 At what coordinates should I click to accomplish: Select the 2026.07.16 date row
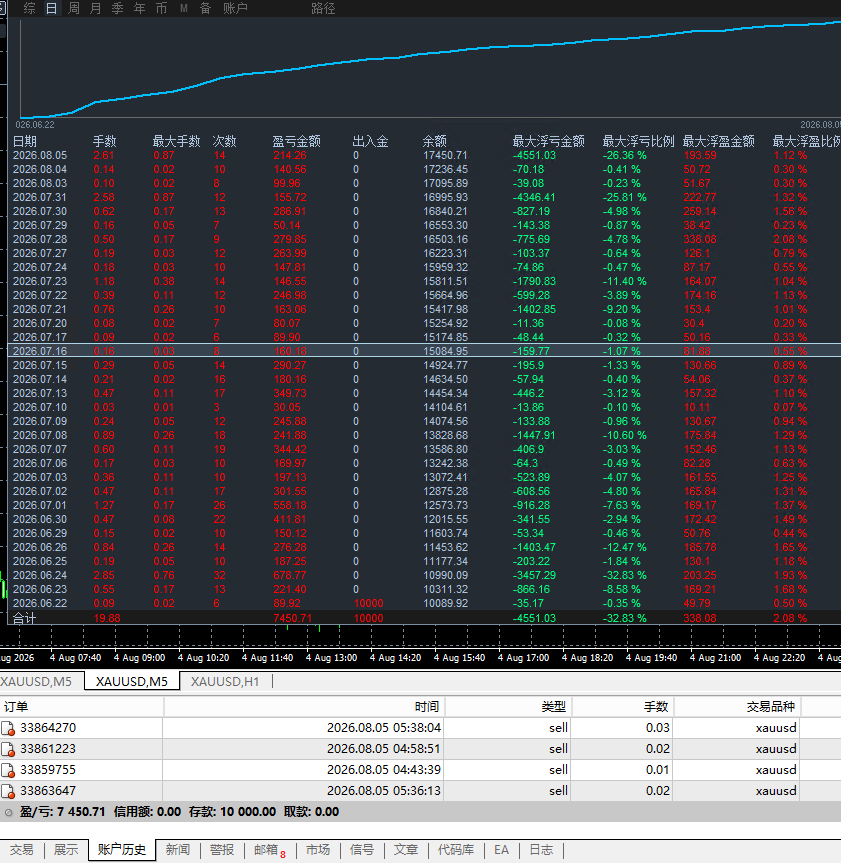coord(424,351)
